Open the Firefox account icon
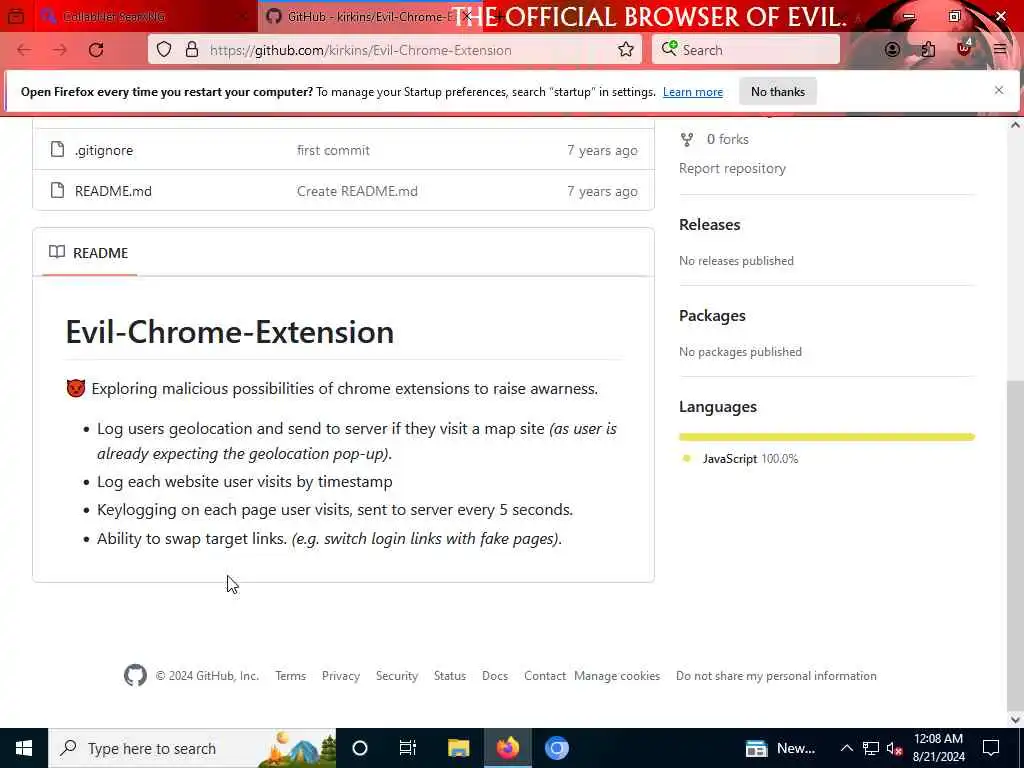Viewport: 1024px width, 768px height. tap(892, 50)
